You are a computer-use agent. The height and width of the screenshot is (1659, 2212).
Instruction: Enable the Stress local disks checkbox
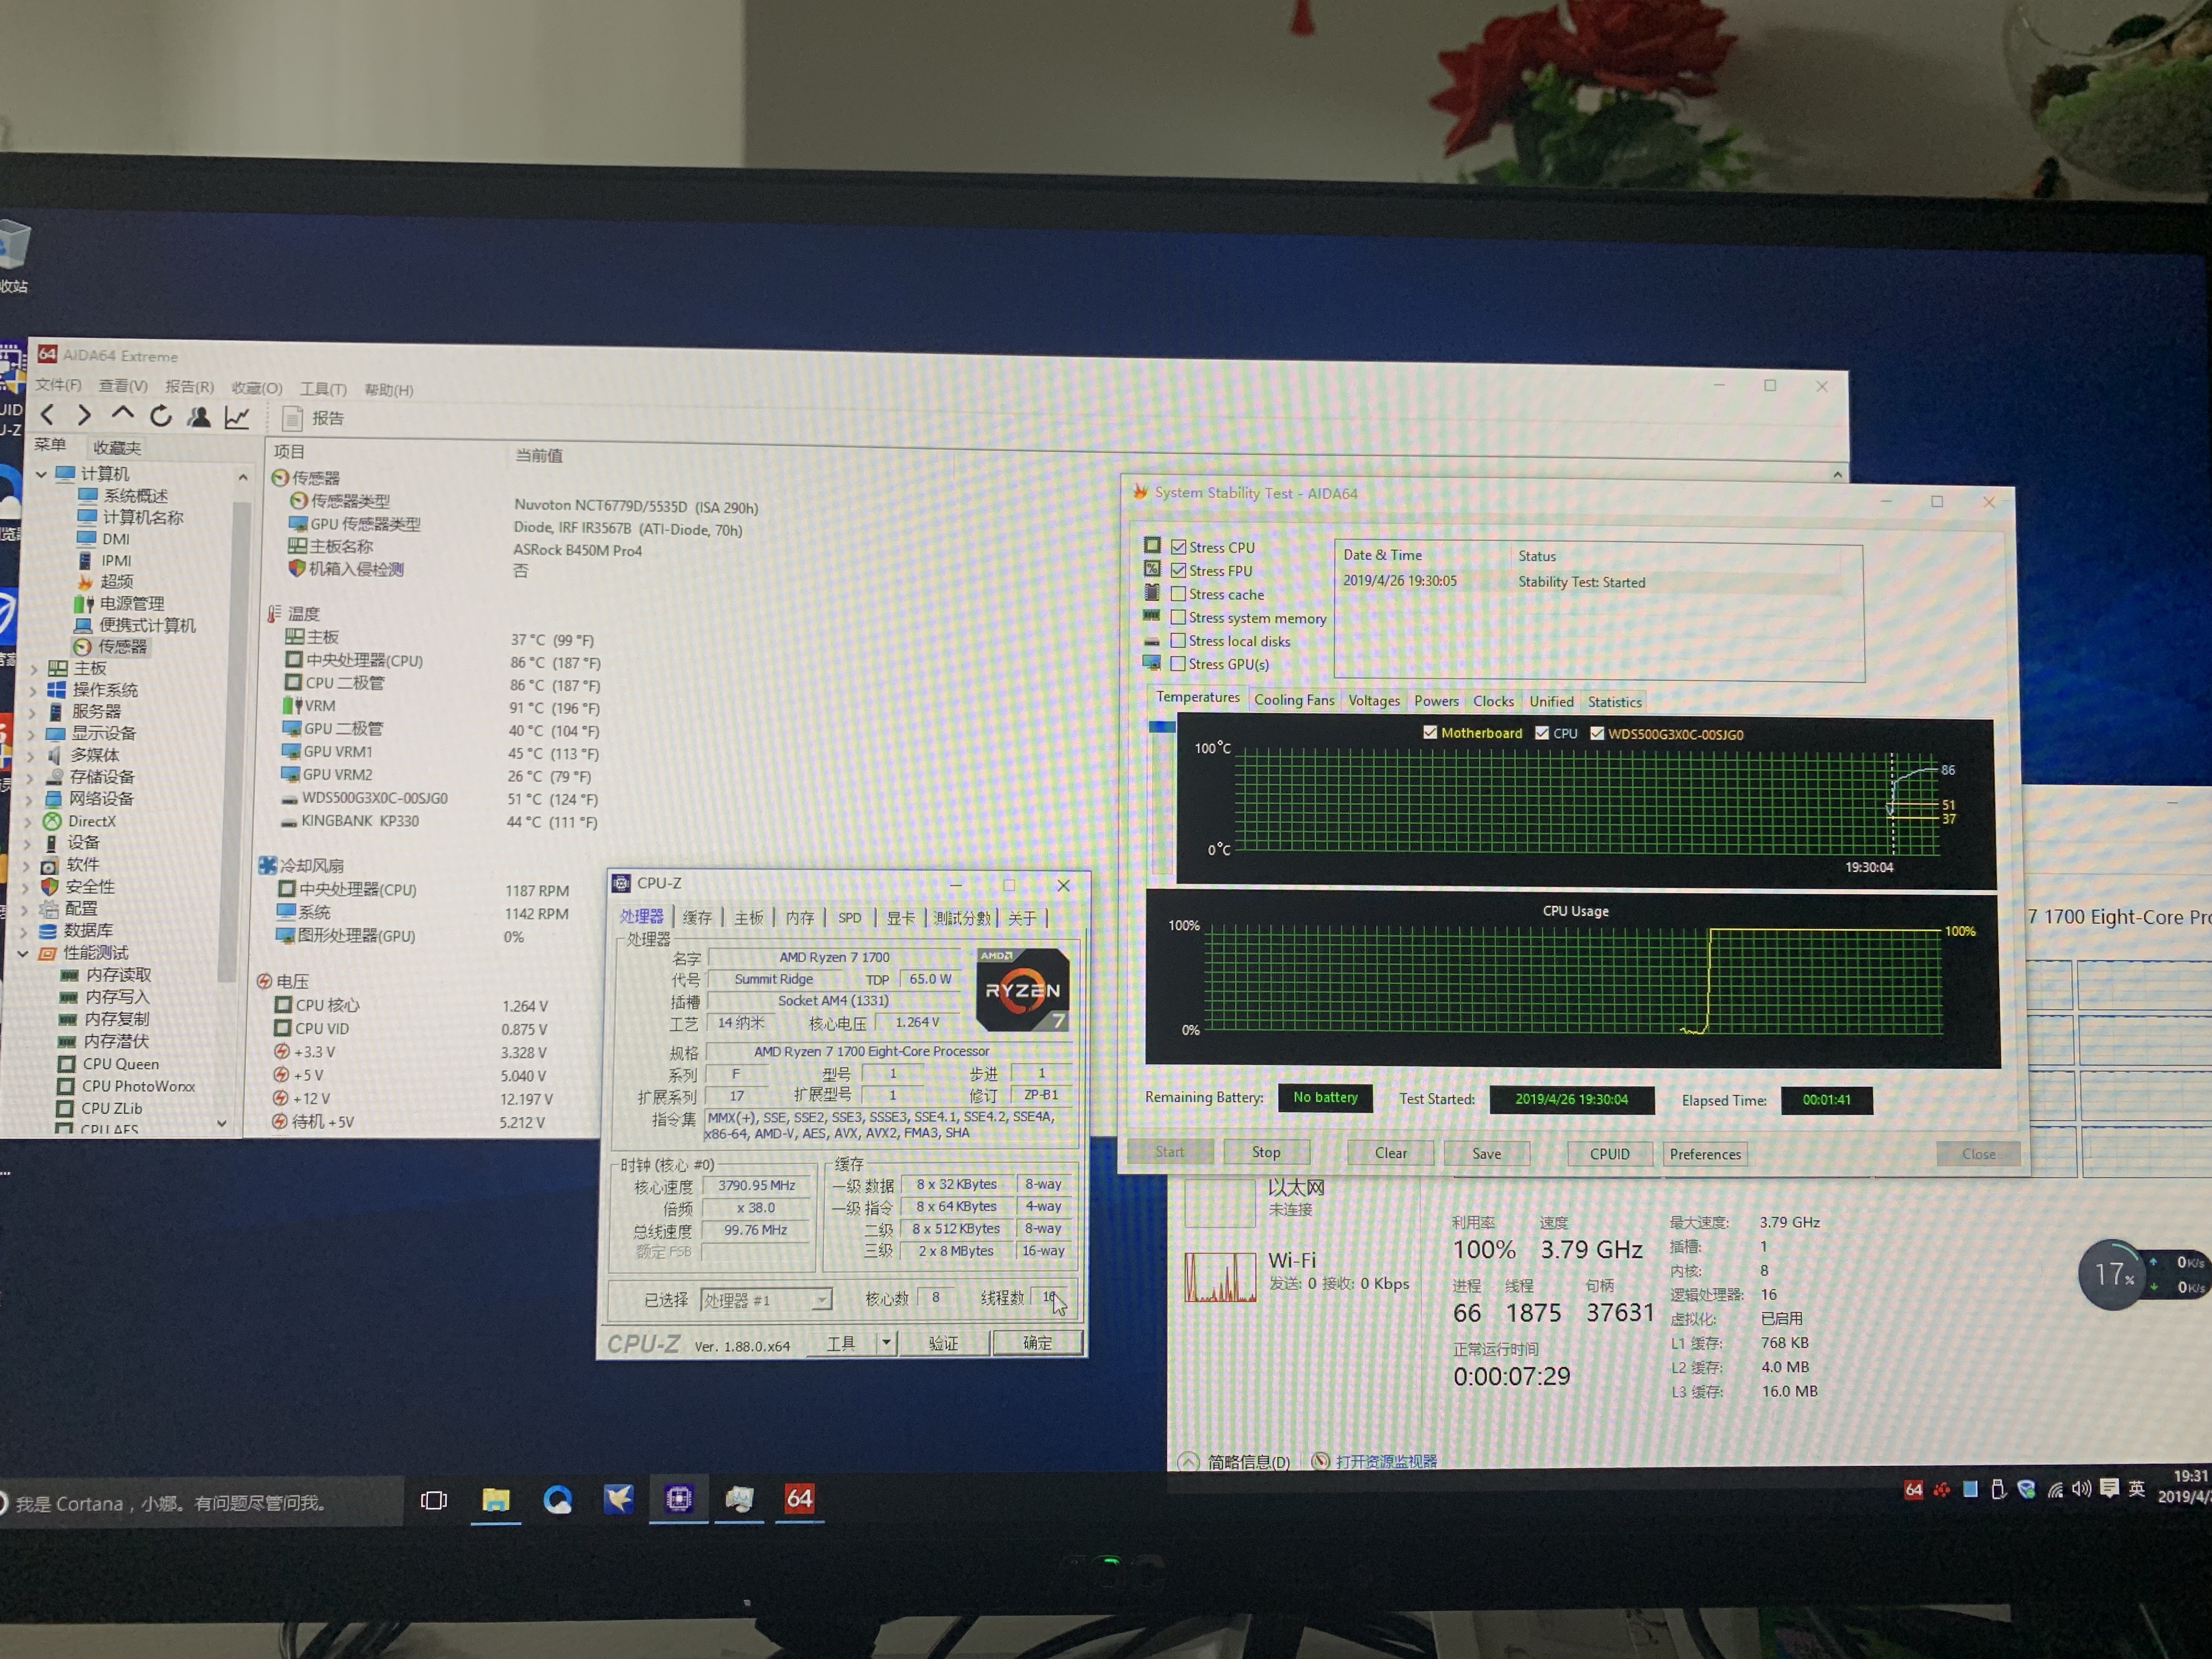(1179, 640)
